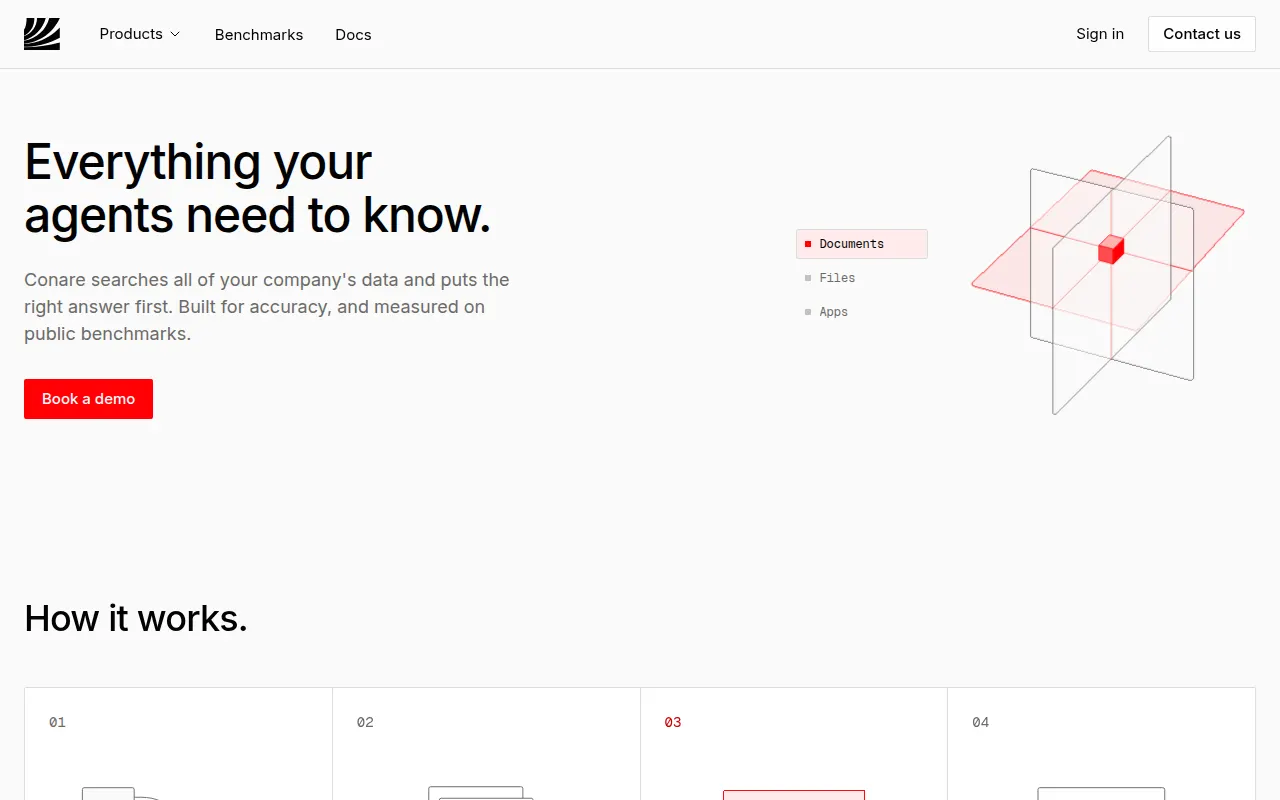Select the Files layer option
The width and height of the screenshot is (1280, 800).
pyautogui.click(x=862, y=278)
